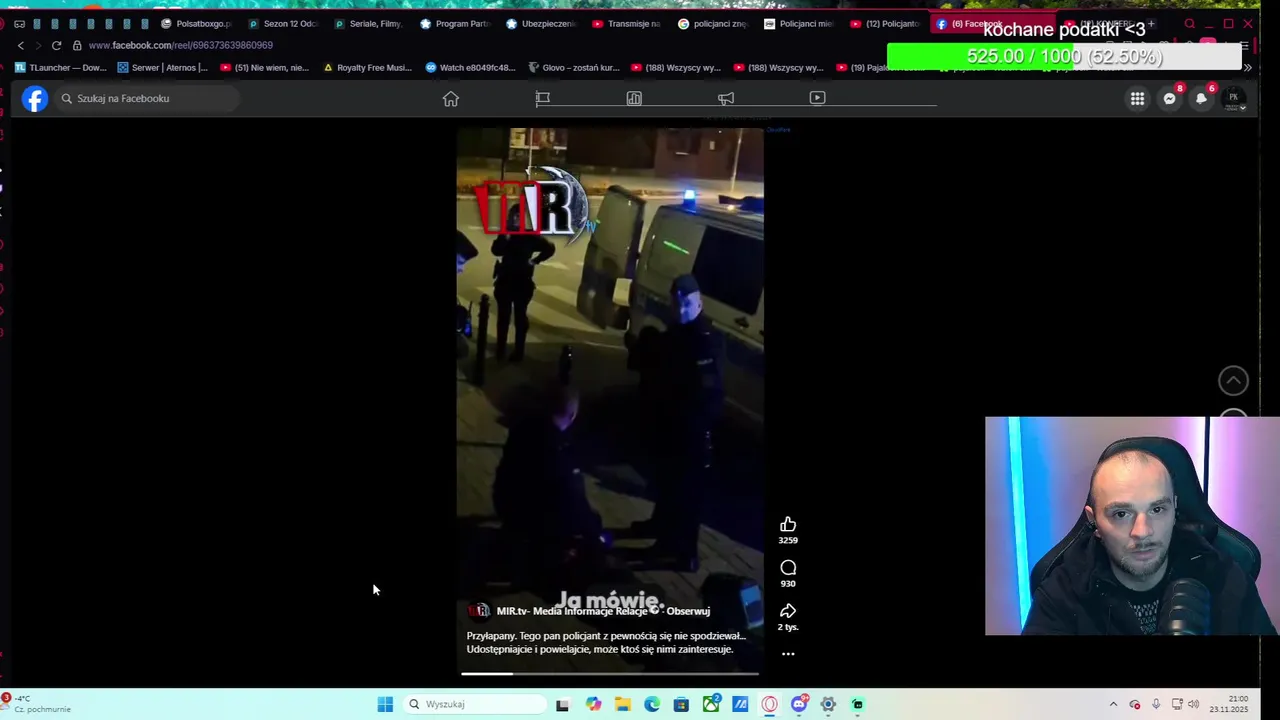Switch to the Ubezpieczenie tab
The width and height of the screenshot is (1280, 720).
[541, 24]
